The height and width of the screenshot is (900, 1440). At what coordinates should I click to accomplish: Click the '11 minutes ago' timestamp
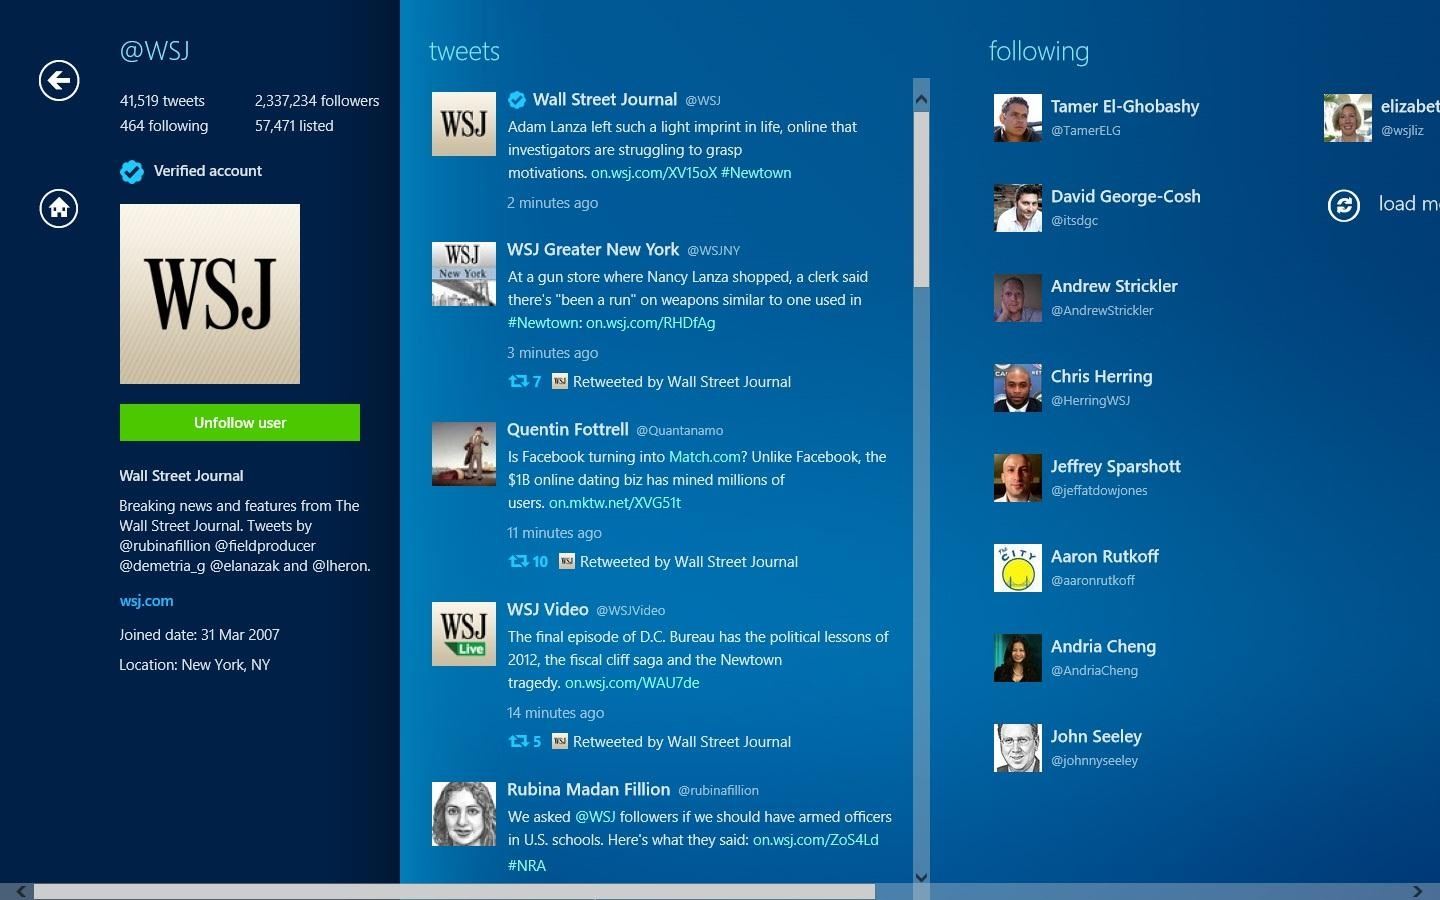(x=554, y=533)
